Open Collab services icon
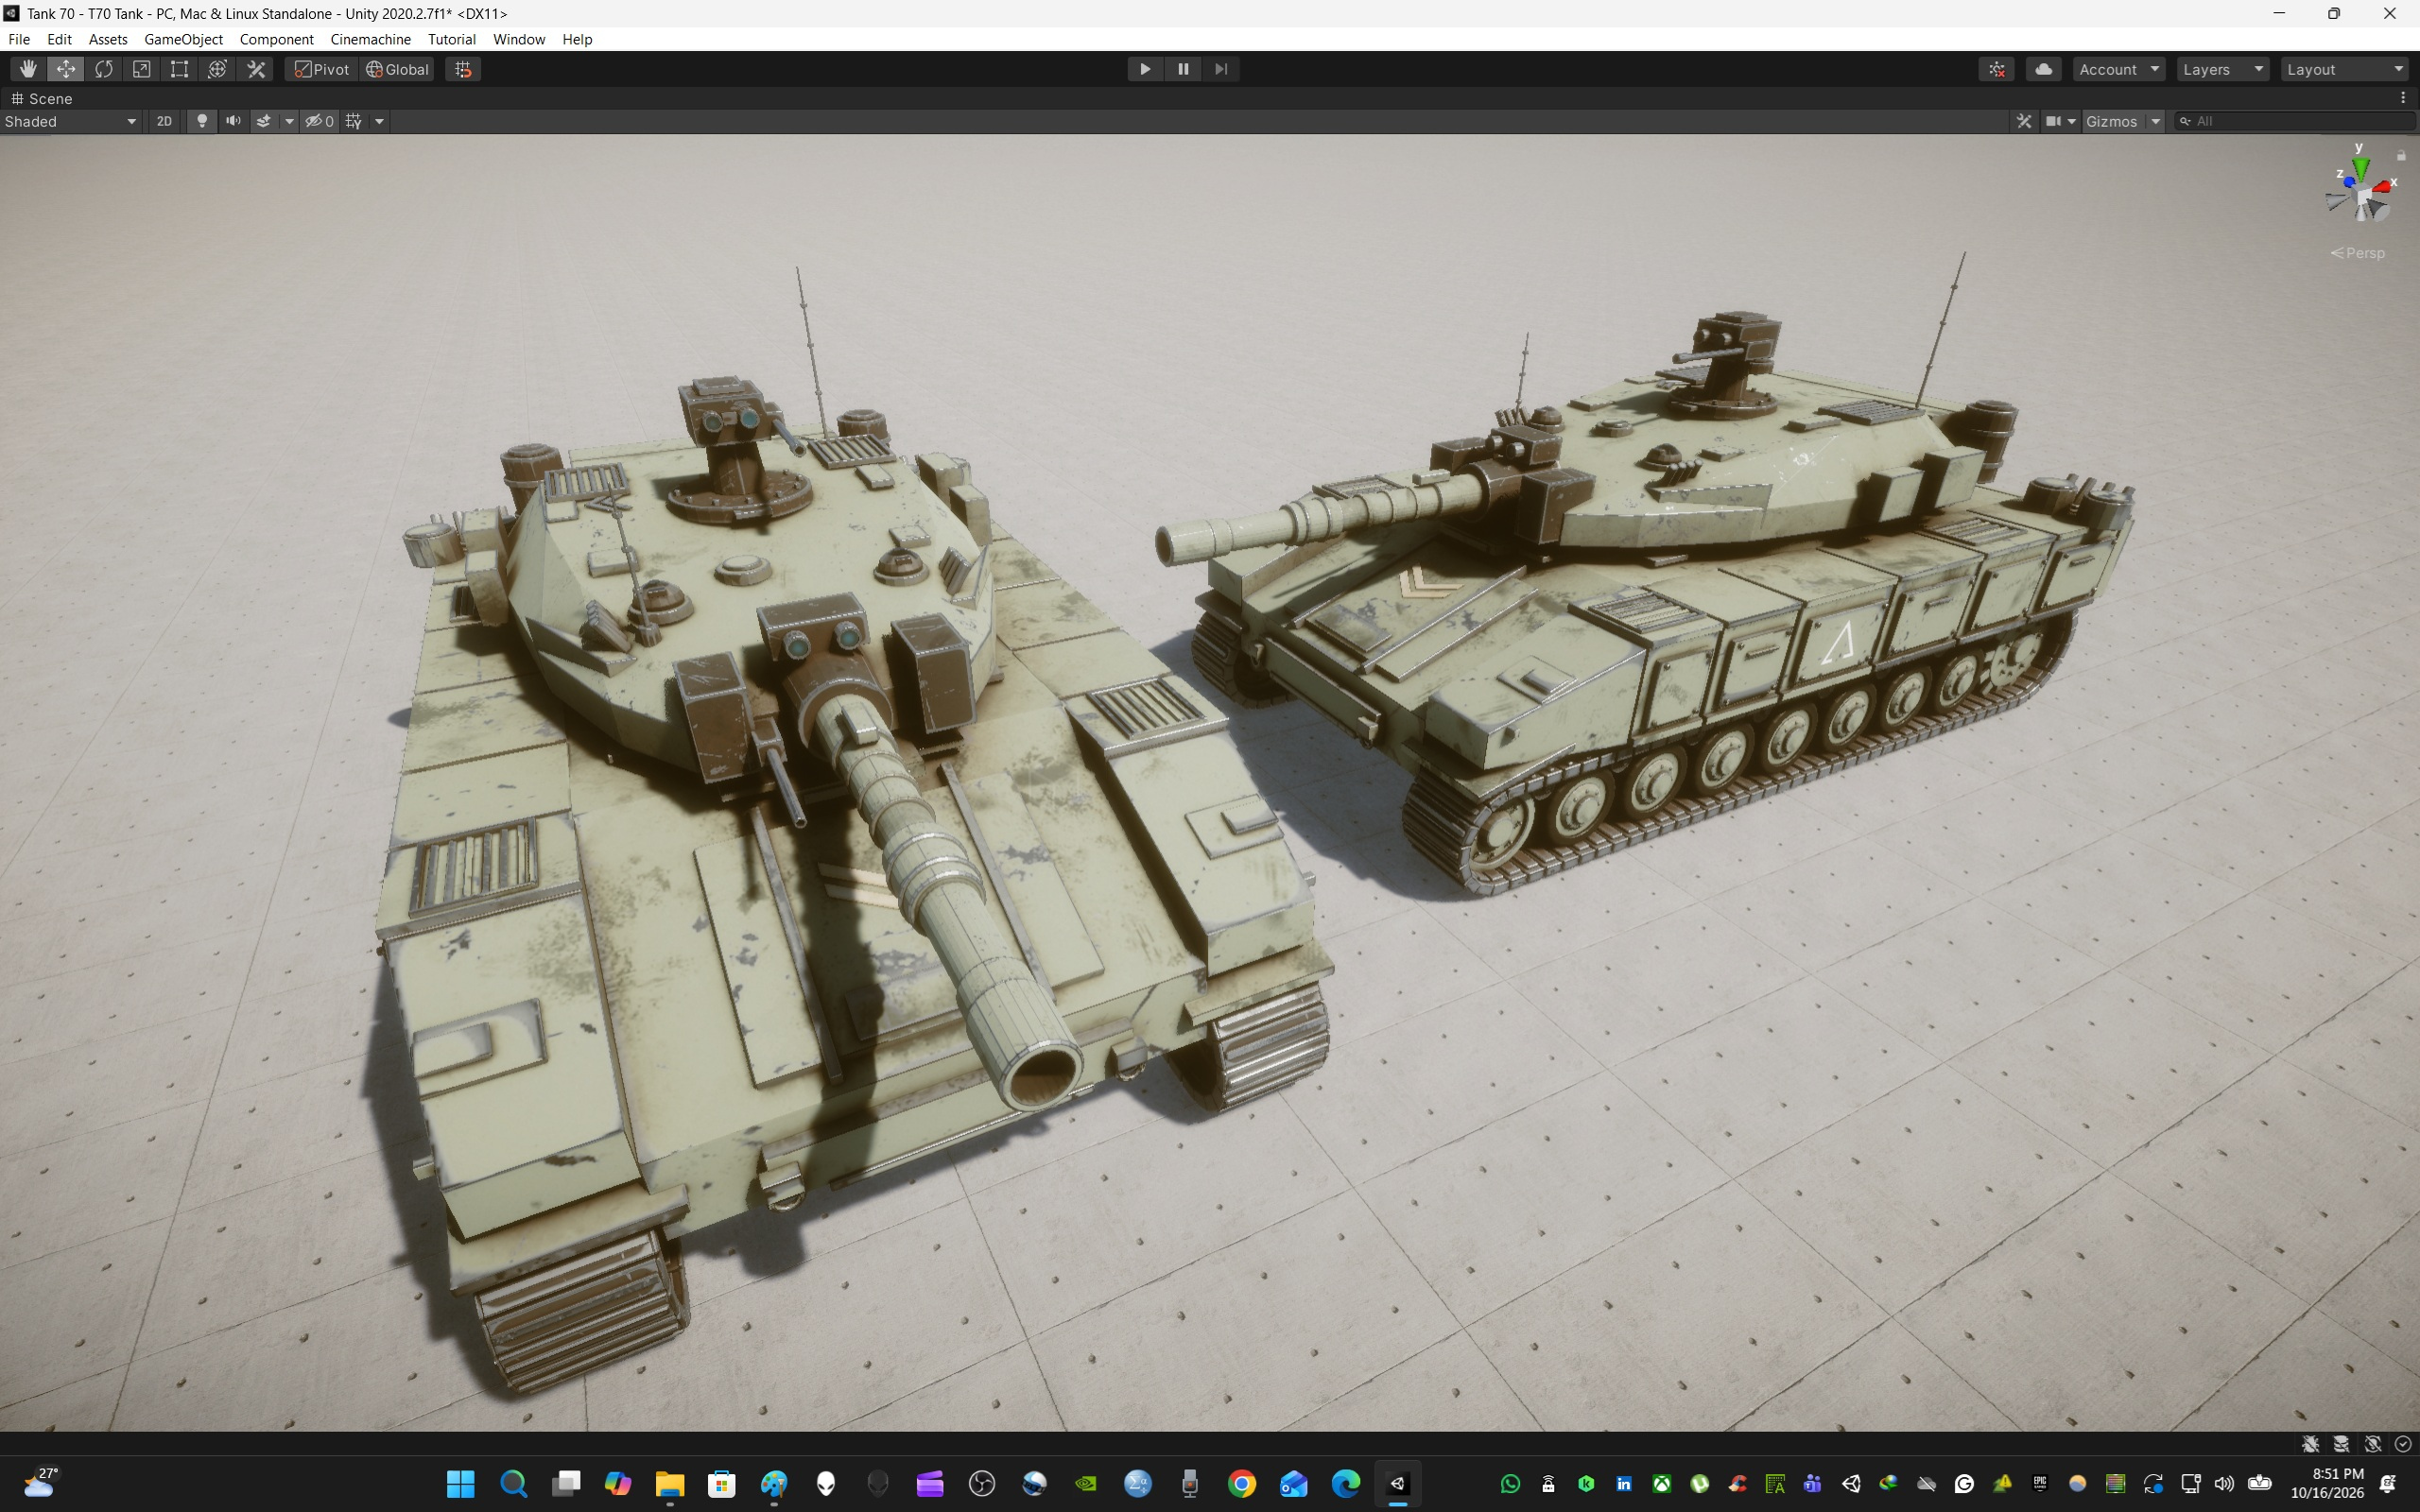2420x1512 pixels. point(1997,69)
